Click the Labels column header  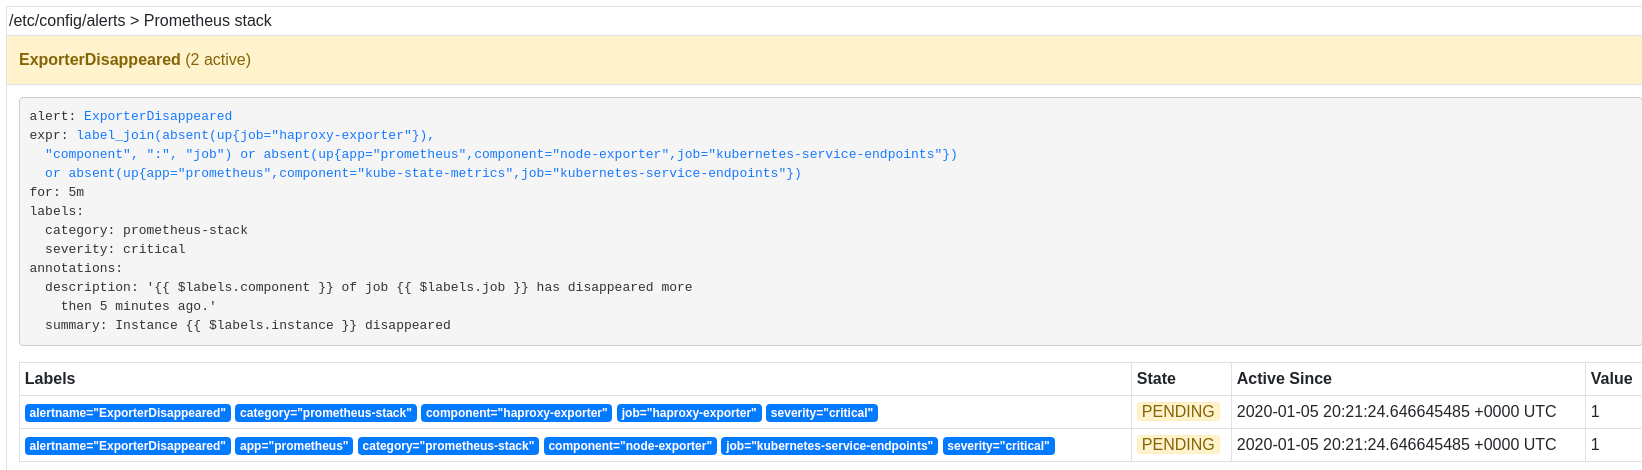coord(50,379)
